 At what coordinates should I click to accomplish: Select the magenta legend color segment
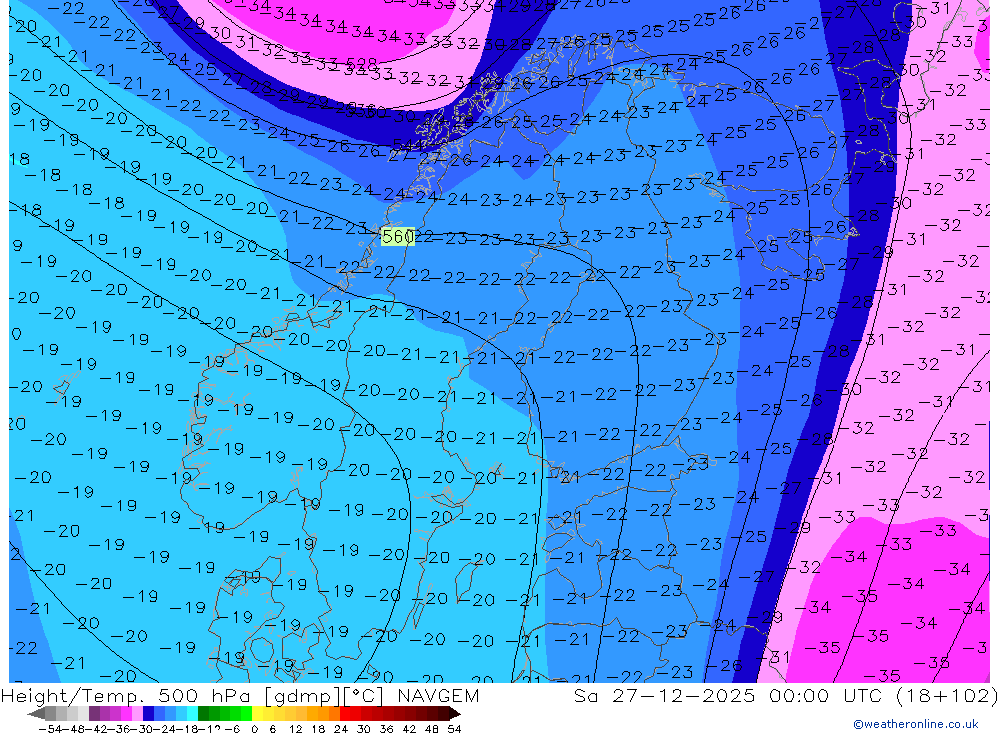point(126,714)
